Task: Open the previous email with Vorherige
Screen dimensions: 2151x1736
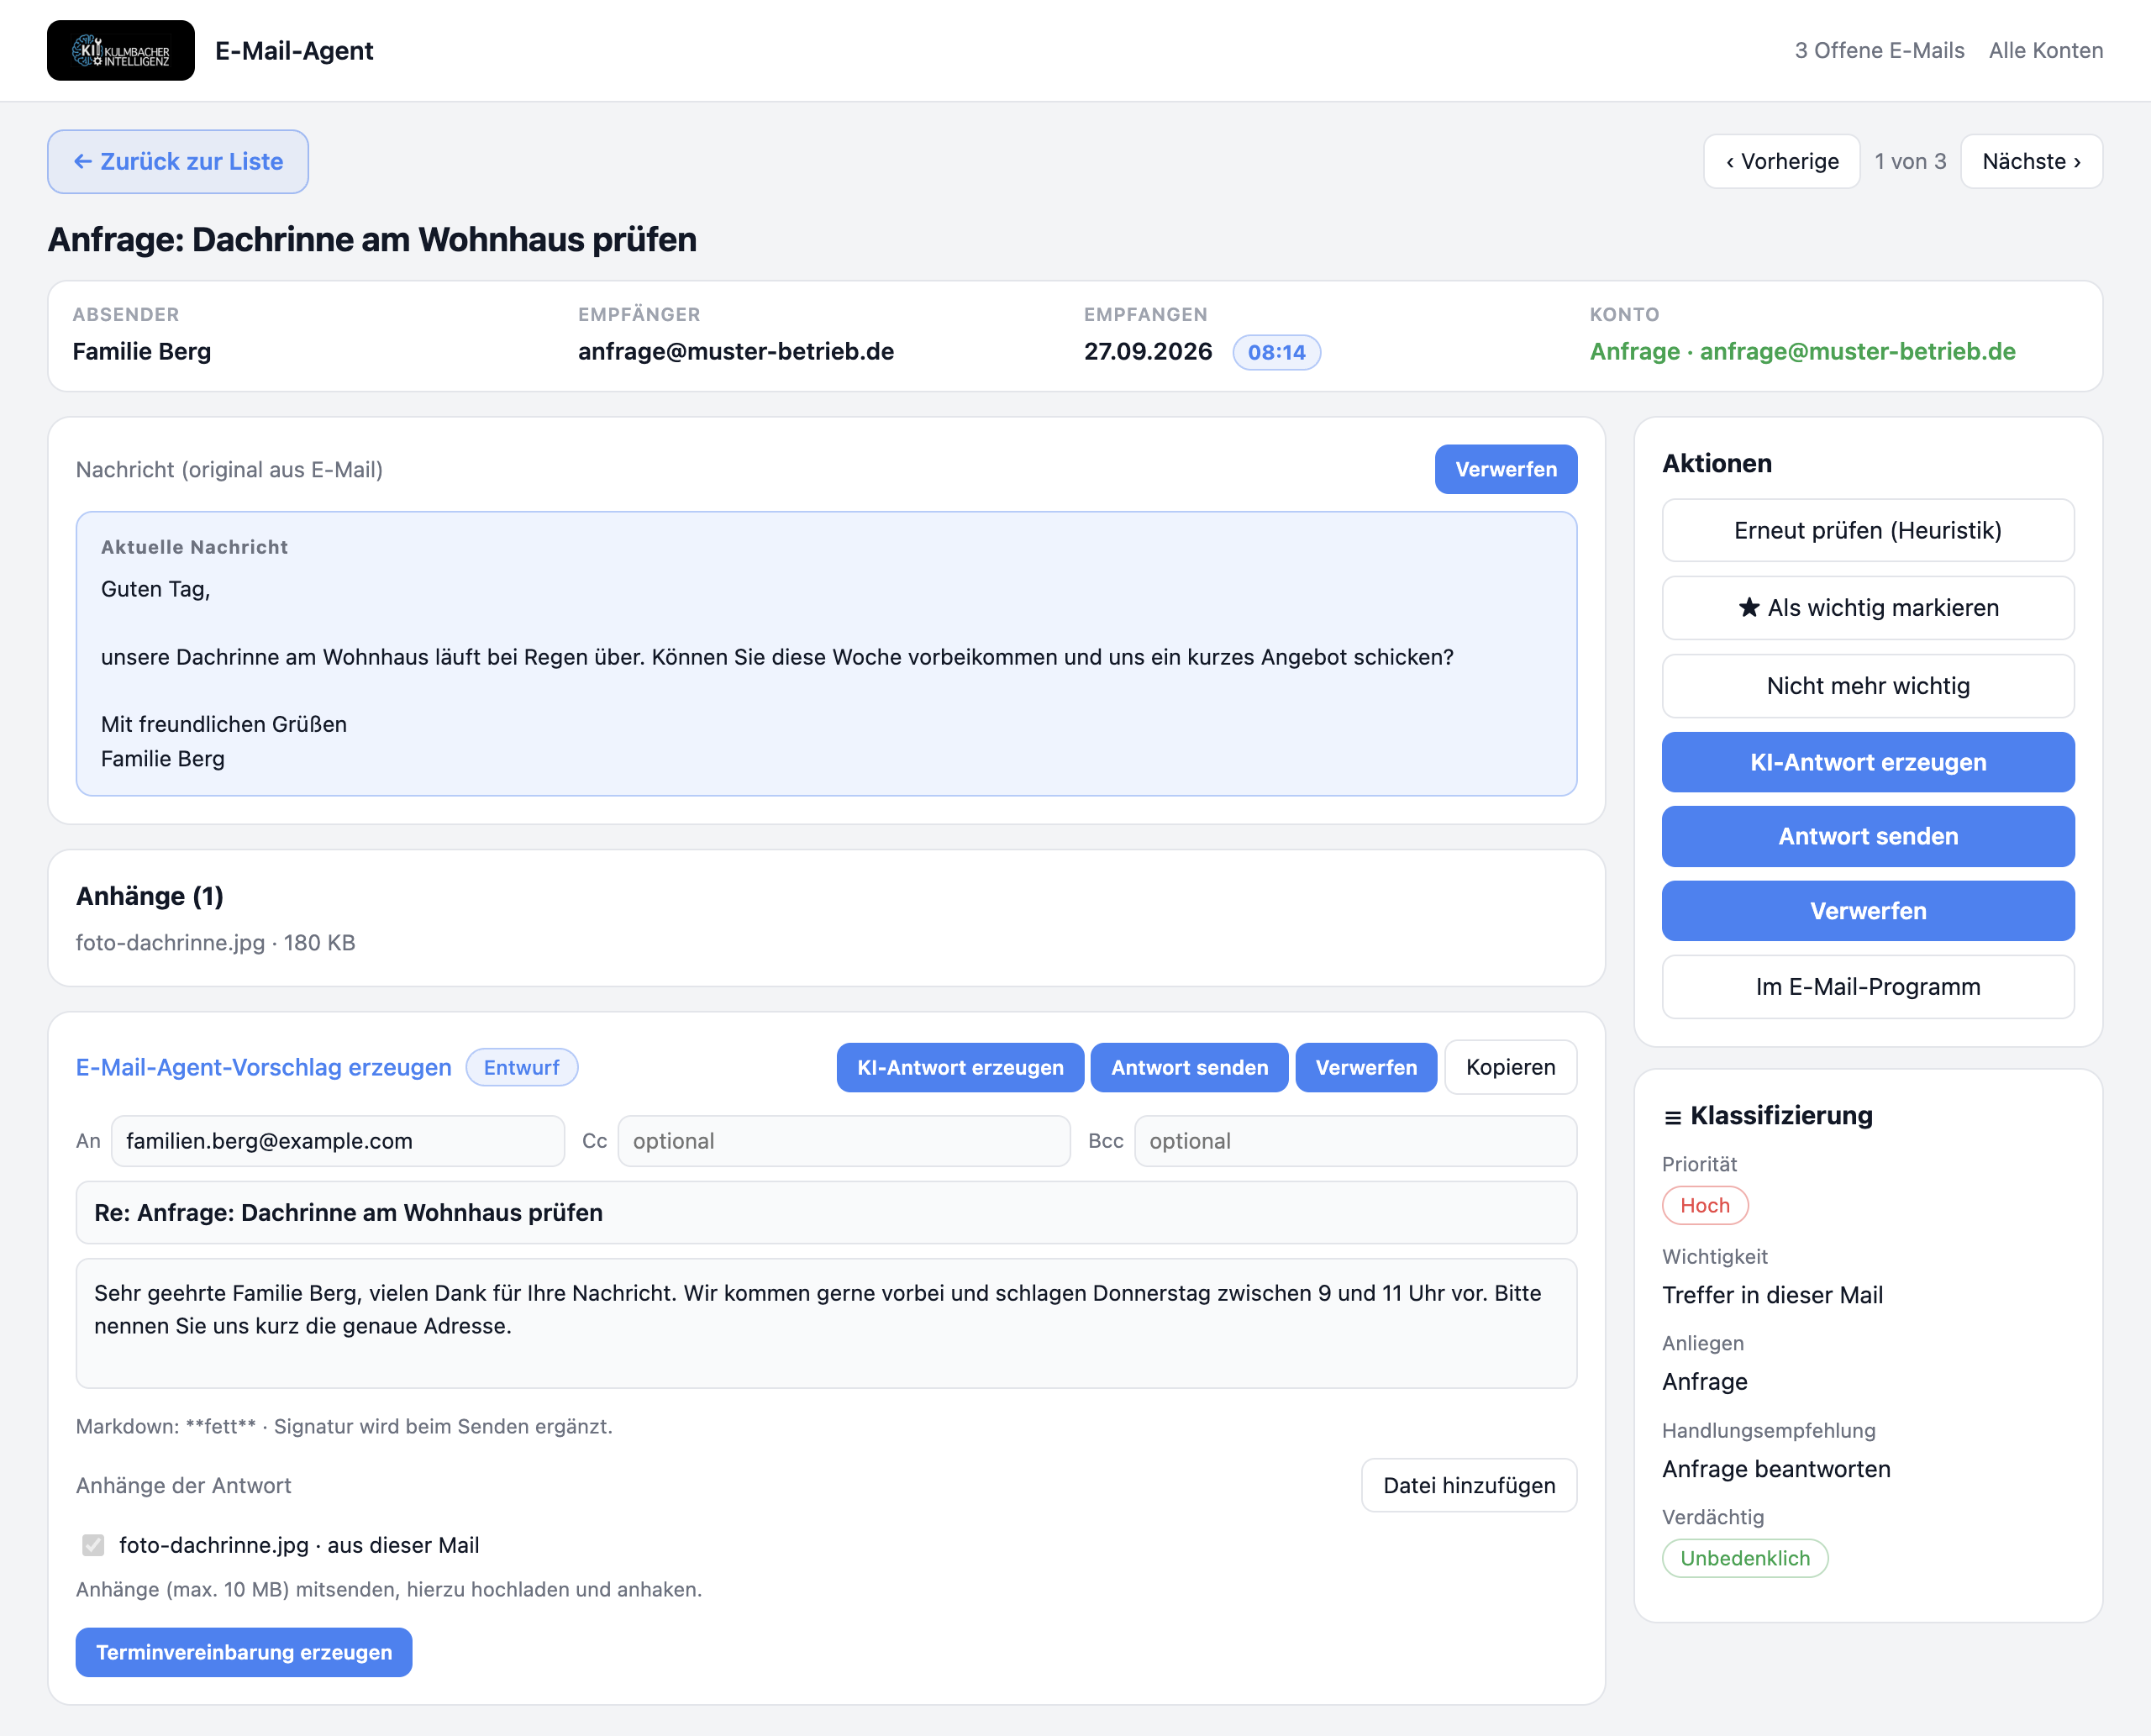Action: click(x=1781, y=161)
